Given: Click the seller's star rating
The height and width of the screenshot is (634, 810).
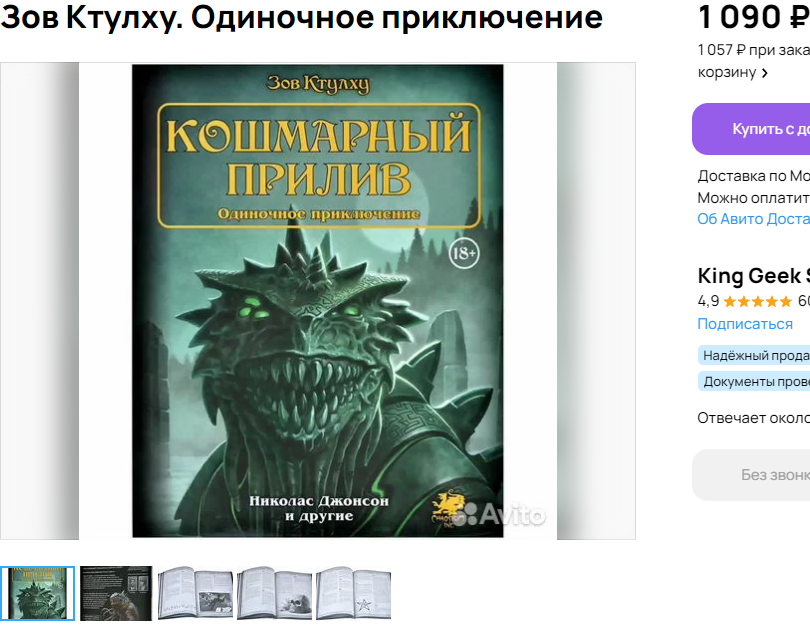Looking at the screenshot, I should (757, 301).
